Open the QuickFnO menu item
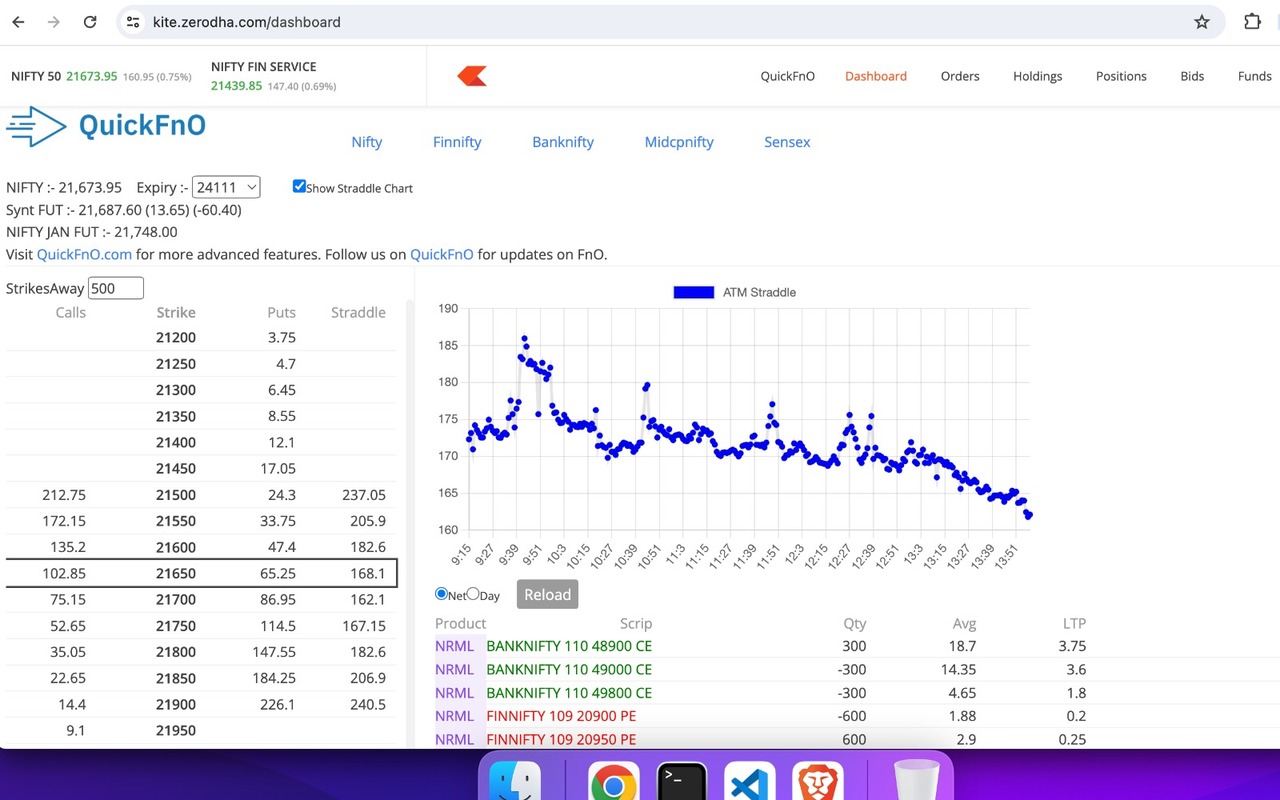The width and height of the screenshot is (1280, 800). point(787,76)
